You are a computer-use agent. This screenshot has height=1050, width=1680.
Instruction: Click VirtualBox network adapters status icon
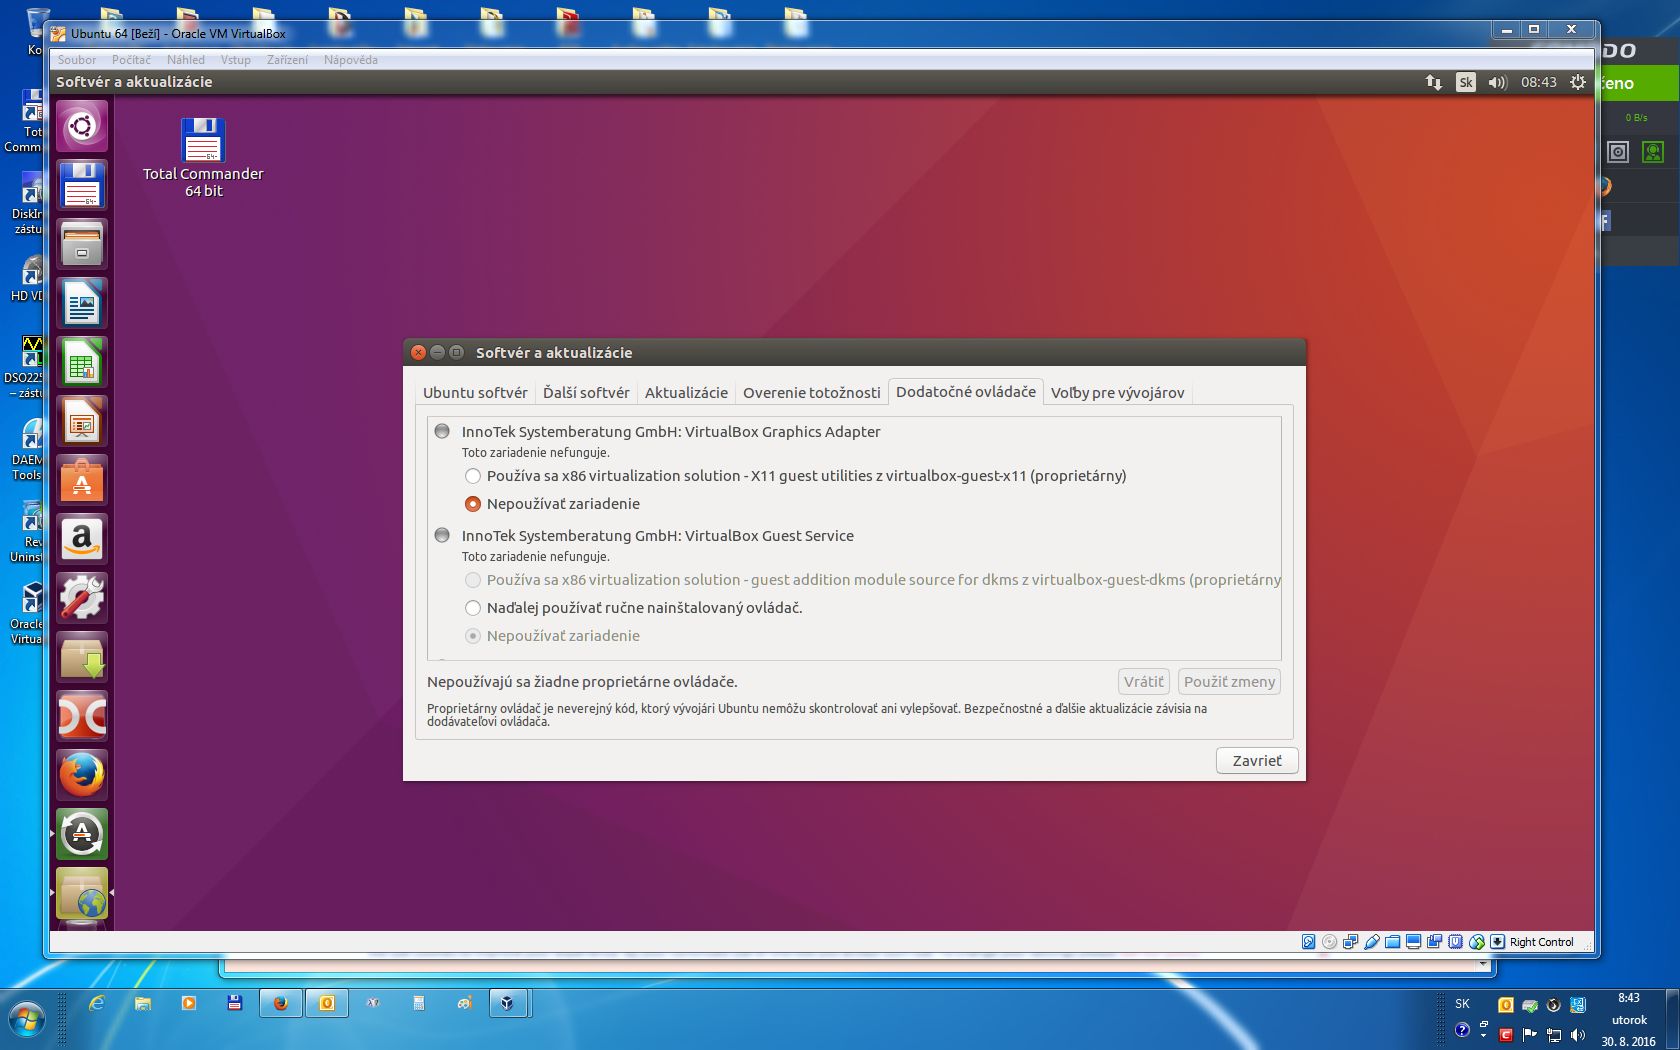pyautogui.click(x=1351, y=942)
